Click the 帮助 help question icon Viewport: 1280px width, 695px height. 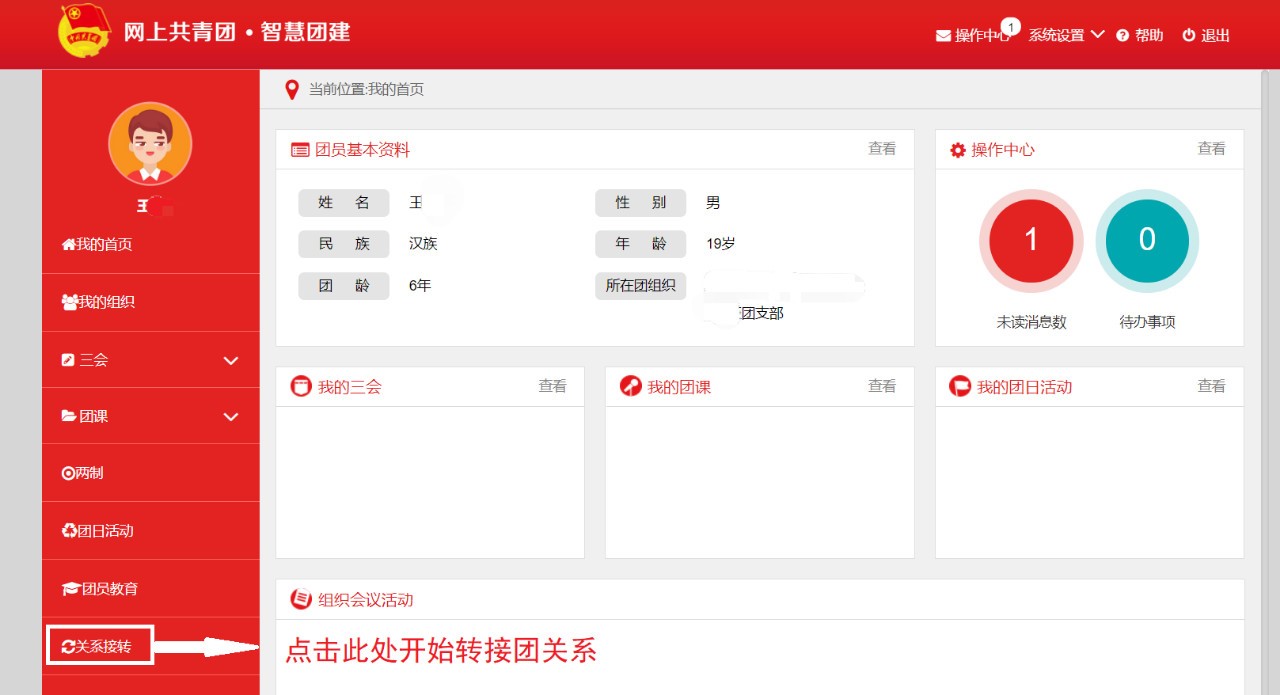pos(1123,36)
